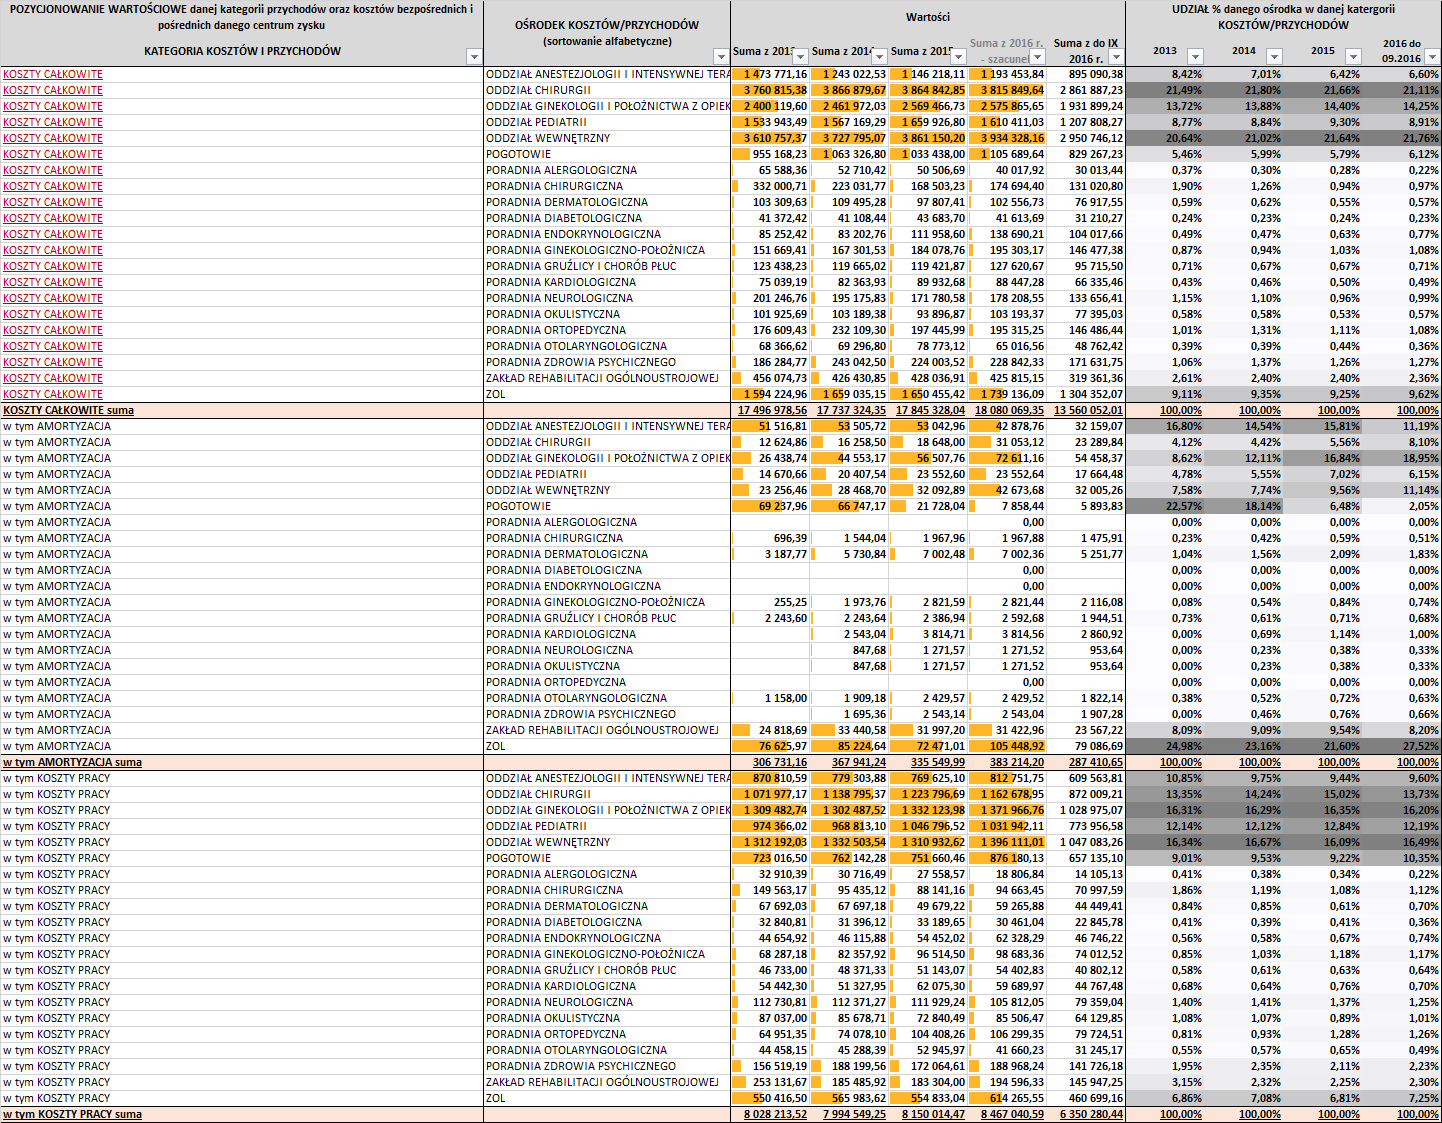
Task: Select PORADNIA NEUROLOGICZNA in the KOSZTY CAŁKOWITE section
Action: 559,298
